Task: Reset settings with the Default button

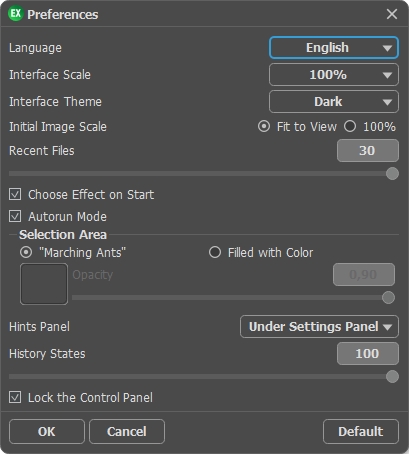Action: point(361,431)
